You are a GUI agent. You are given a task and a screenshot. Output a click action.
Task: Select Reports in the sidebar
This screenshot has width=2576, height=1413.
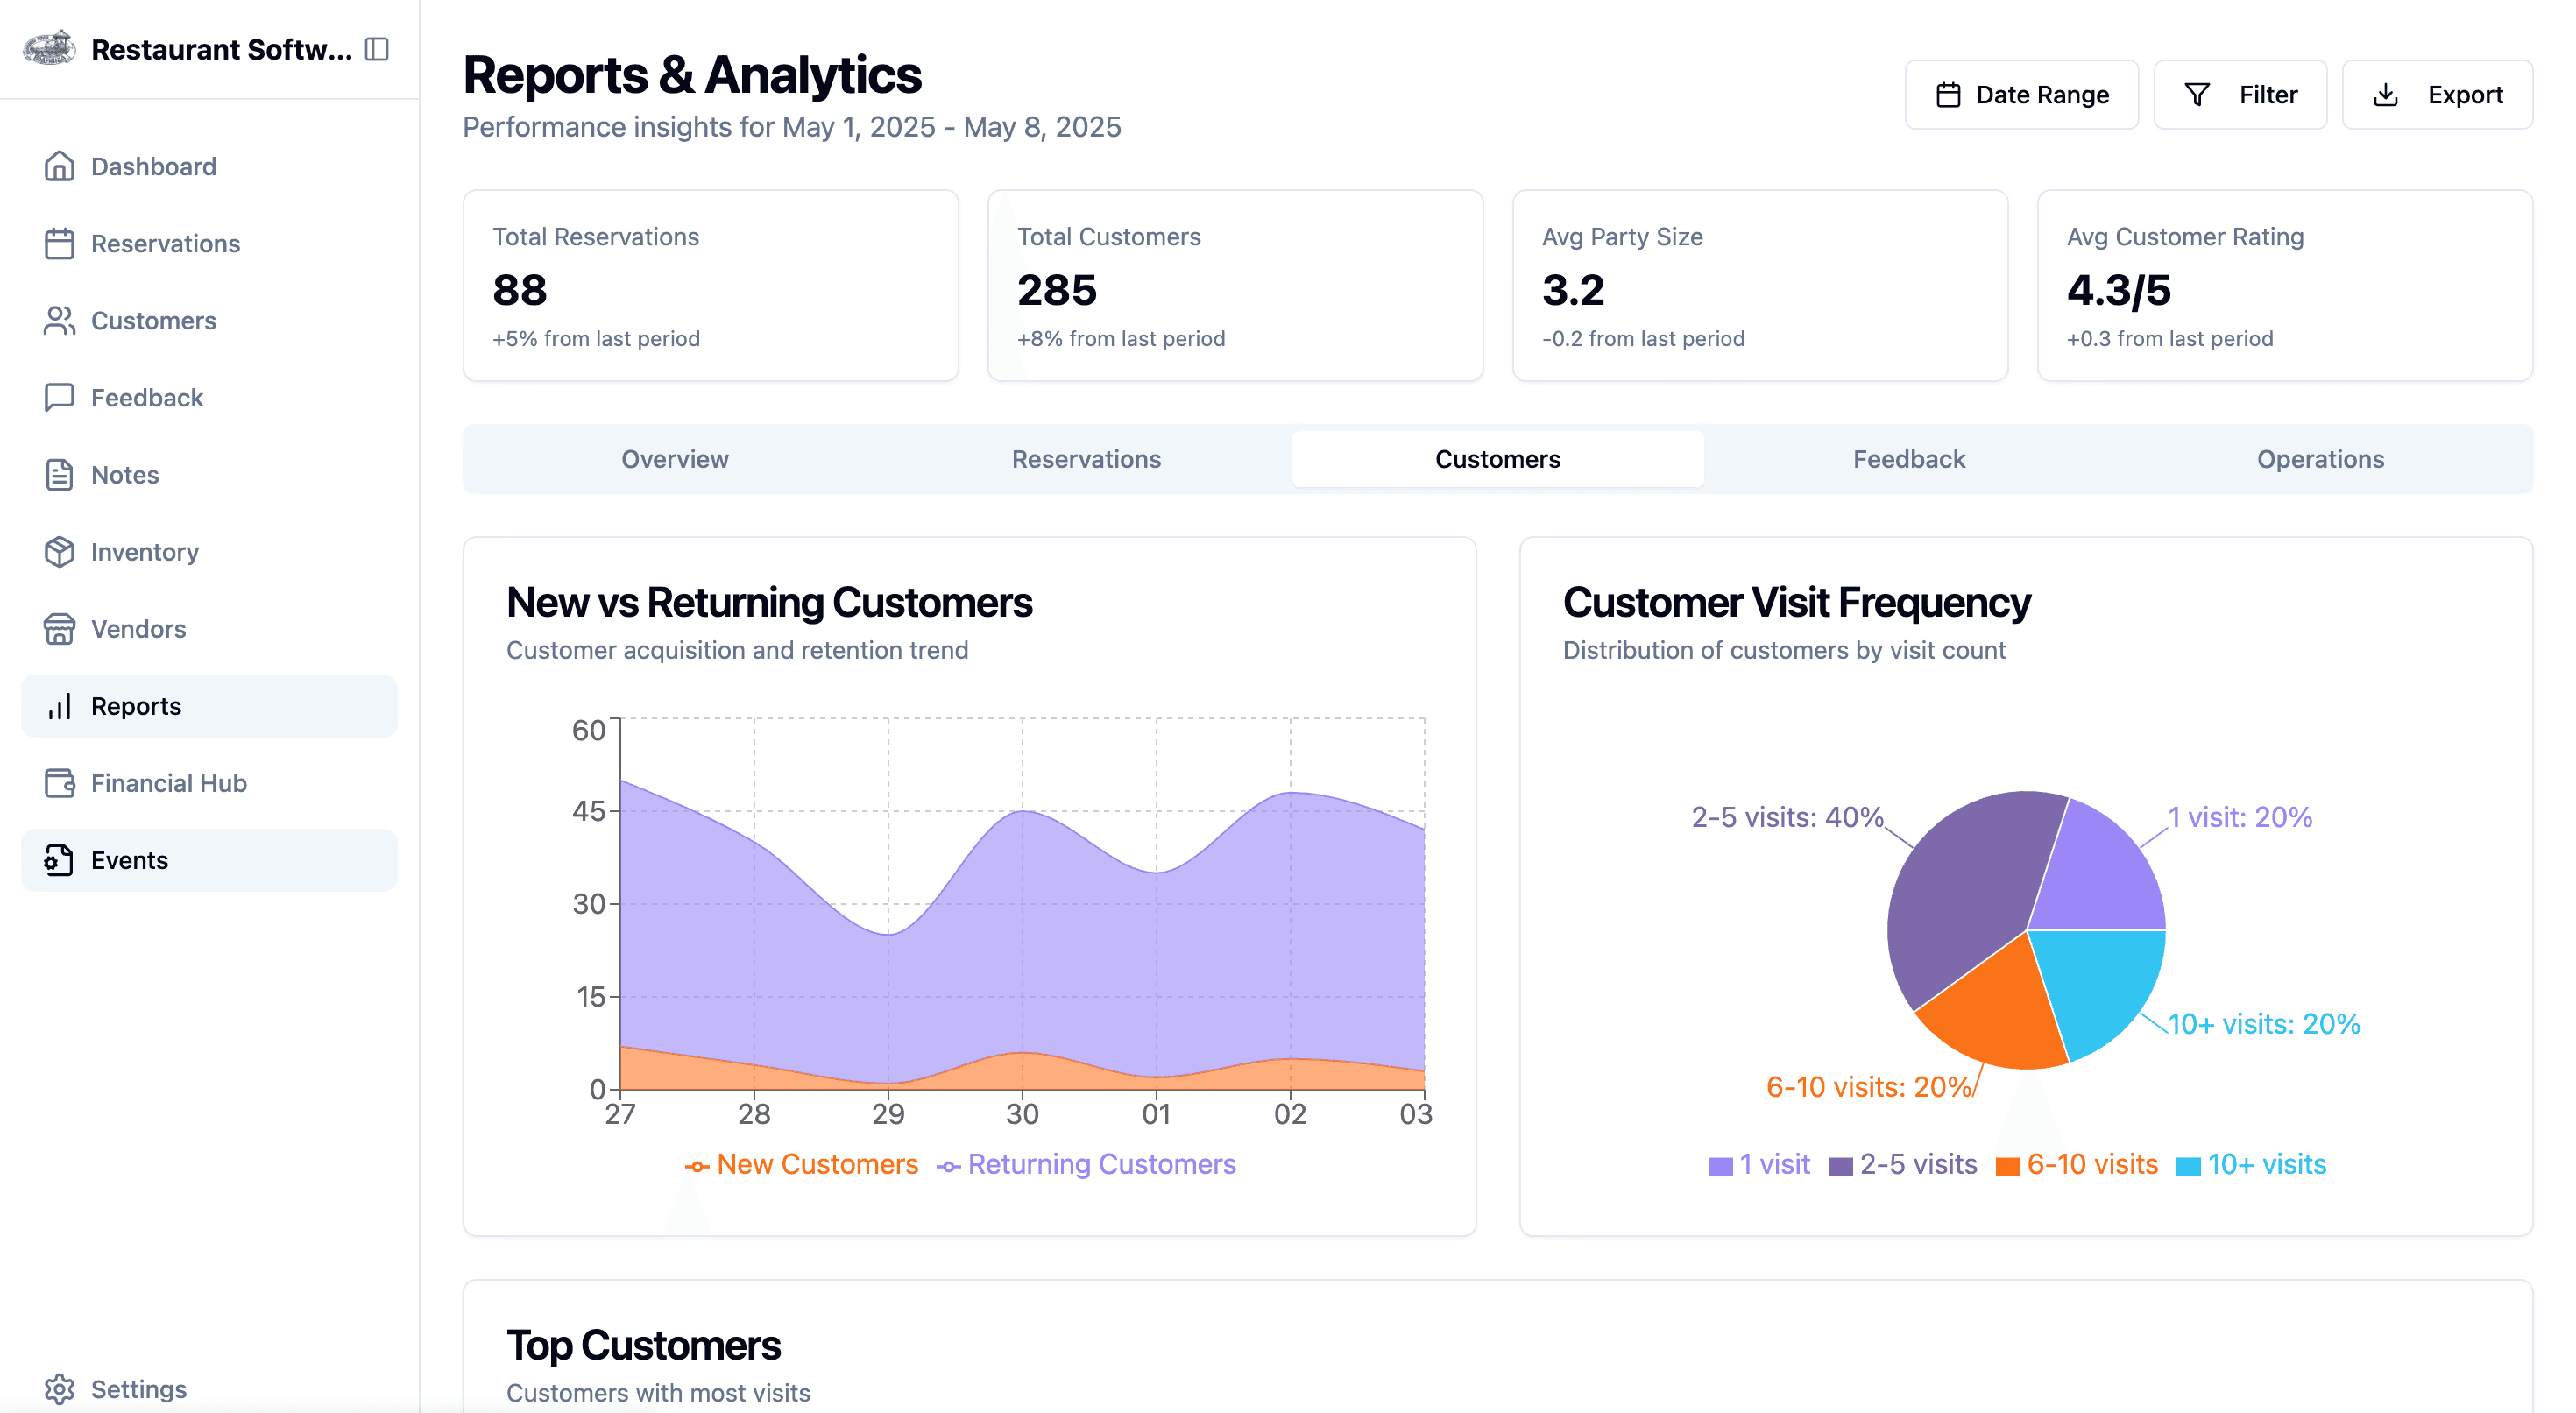(209, 706)
